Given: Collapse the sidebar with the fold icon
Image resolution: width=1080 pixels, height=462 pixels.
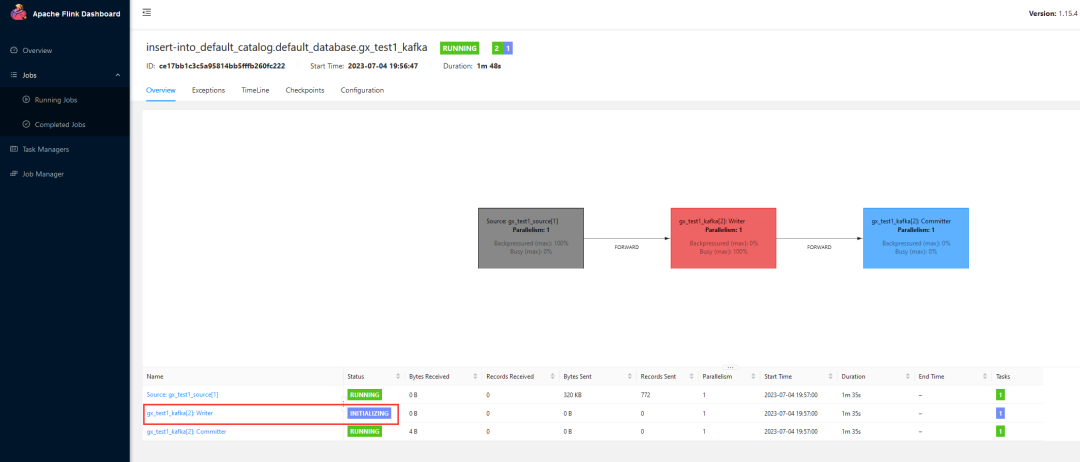Looking at the screenshot, I should 147,12.
